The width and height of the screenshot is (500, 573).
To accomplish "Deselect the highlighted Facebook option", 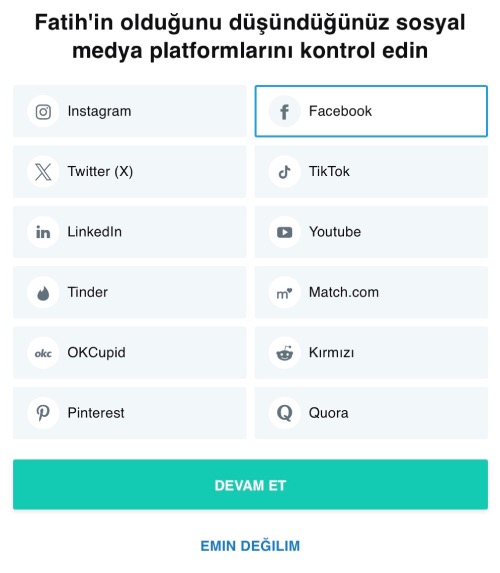I will pos(371,111).
